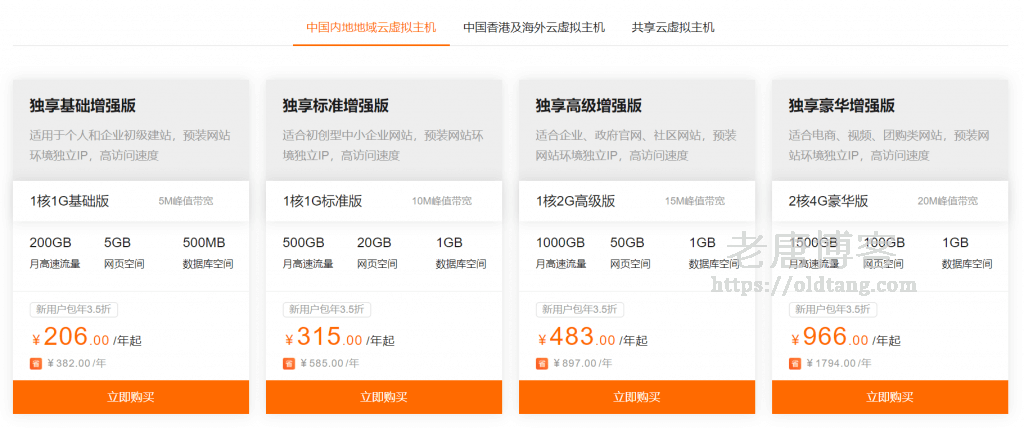Select the 2核4G豪华版 configuration row

click(890, 201)
